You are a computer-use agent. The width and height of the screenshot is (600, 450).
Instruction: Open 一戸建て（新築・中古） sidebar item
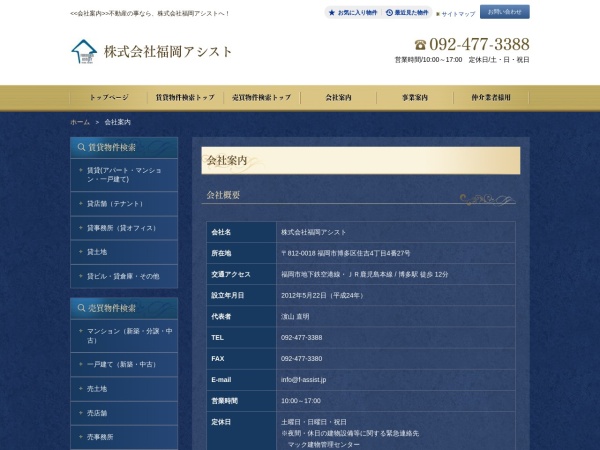[124, 364]
